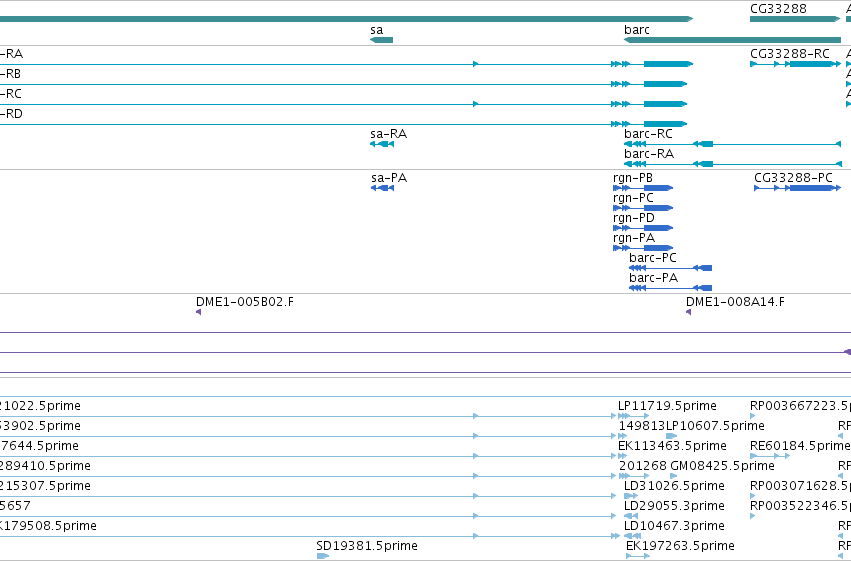Click the LD10467.3prime EST label
This screenshot has height=561, width=851.
674,526
